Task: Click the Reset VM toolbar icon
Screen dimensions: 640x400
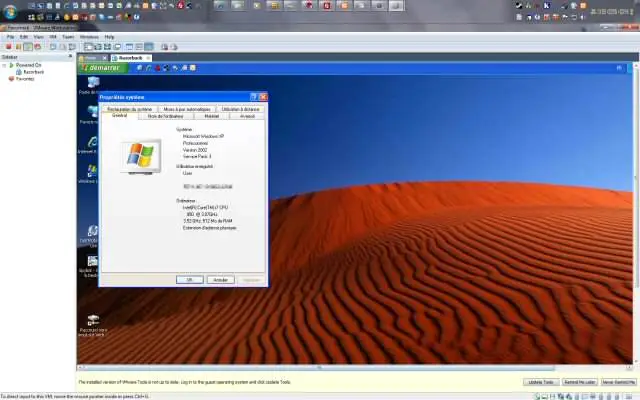Action: [x=38, y=47]
